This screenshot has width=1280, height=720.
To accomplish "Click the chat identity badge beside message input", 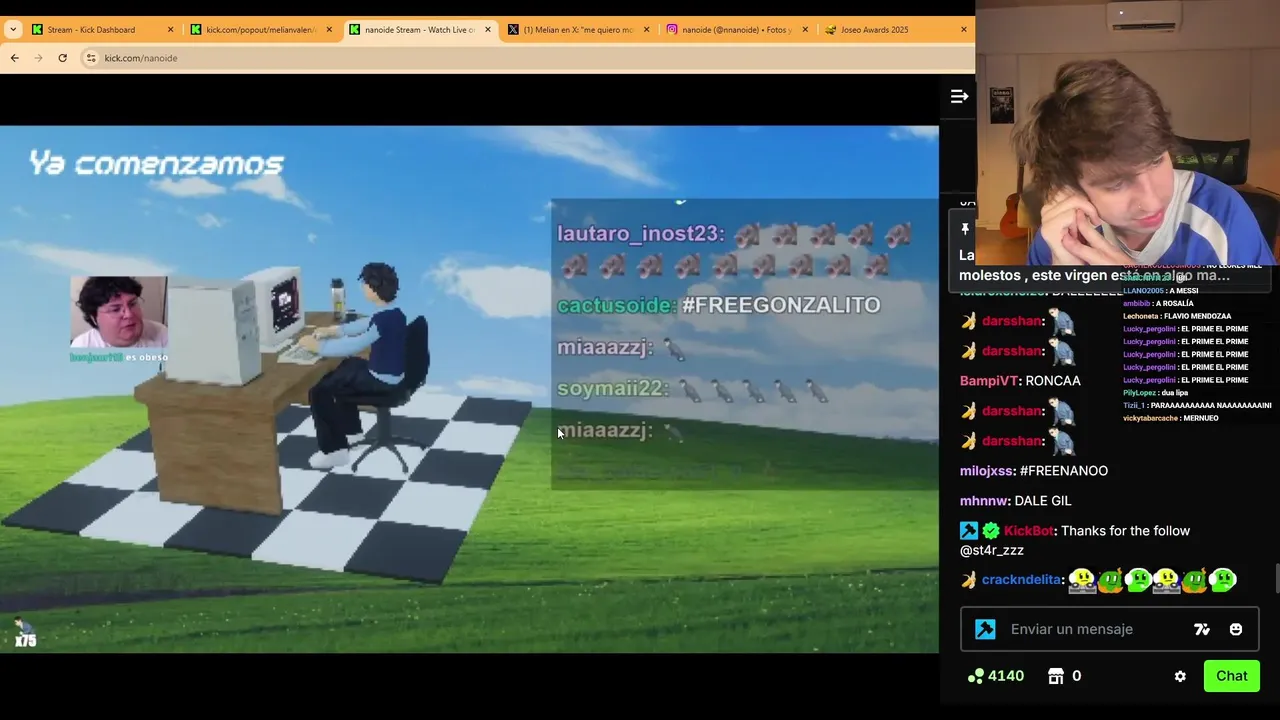I will click(x=985, y=629).
